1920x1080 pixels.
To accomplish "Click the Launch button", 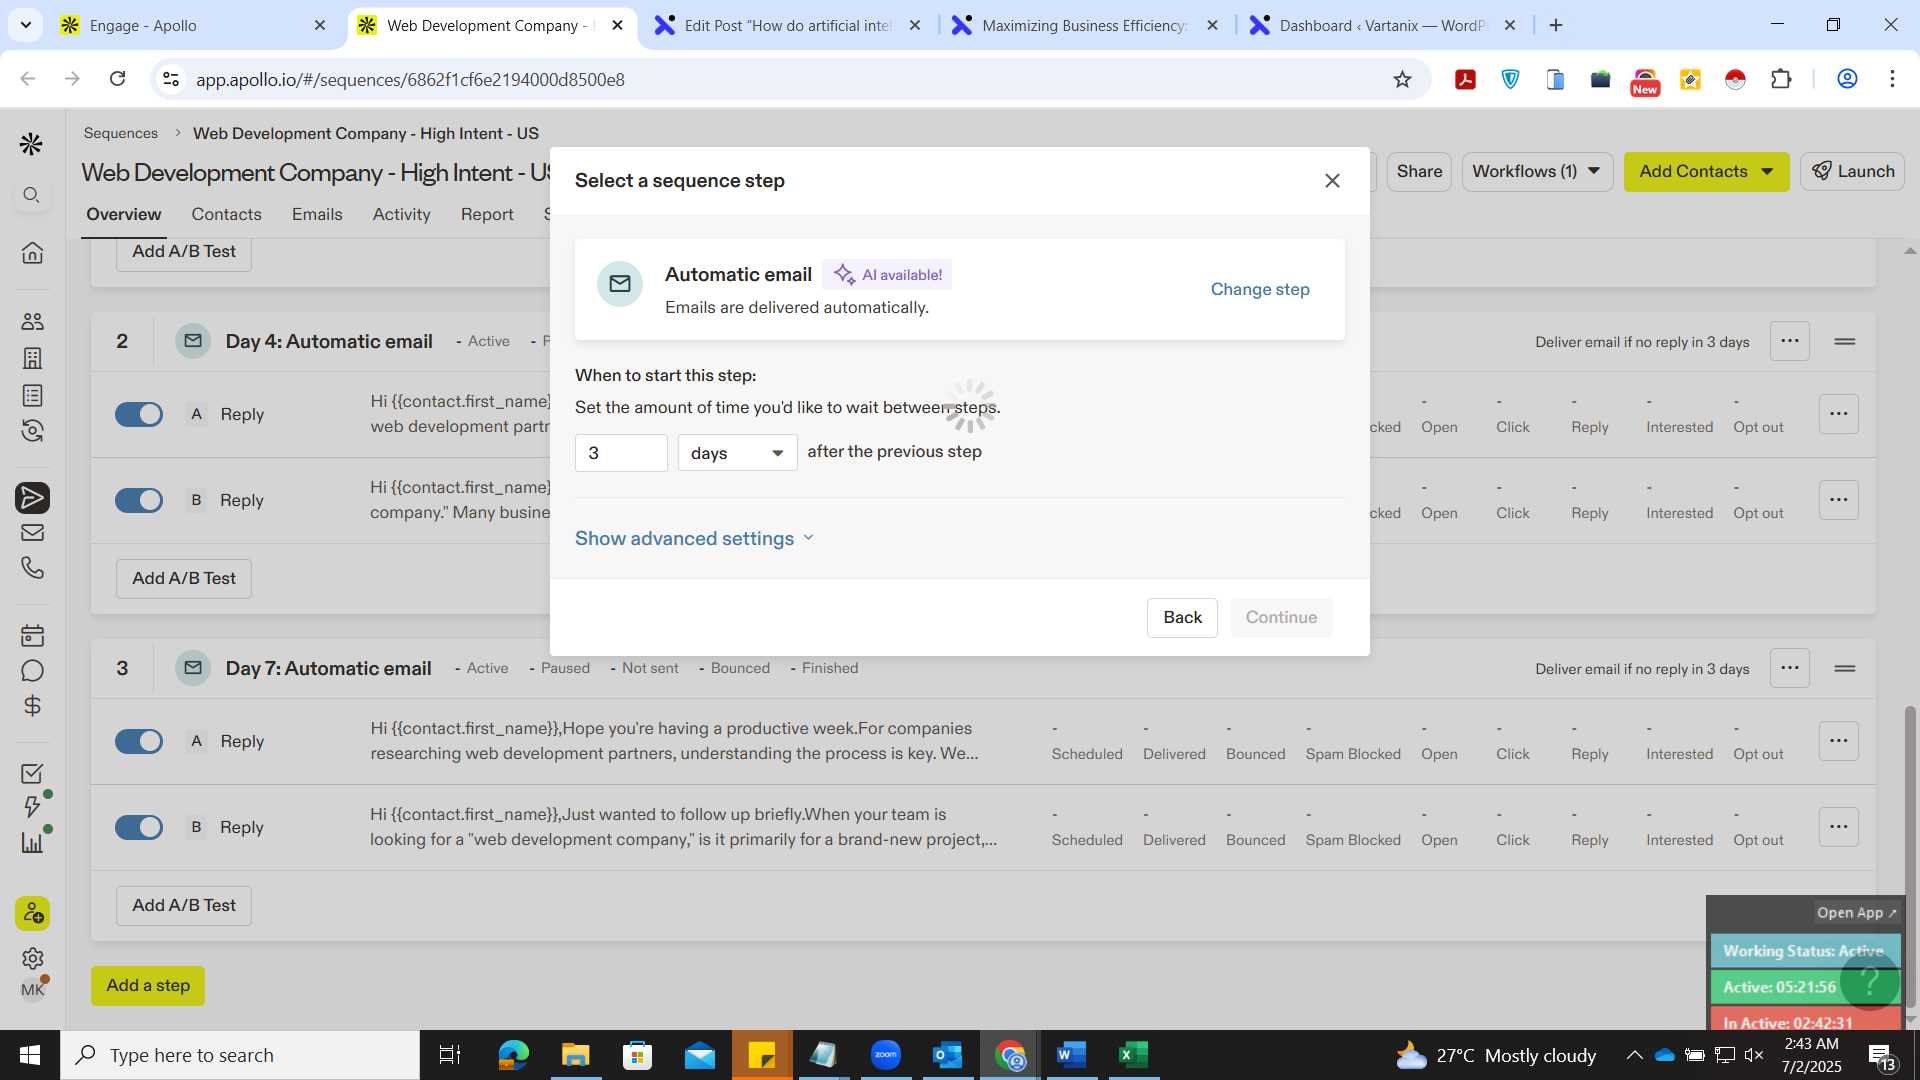I will [x=1852, y=172].
